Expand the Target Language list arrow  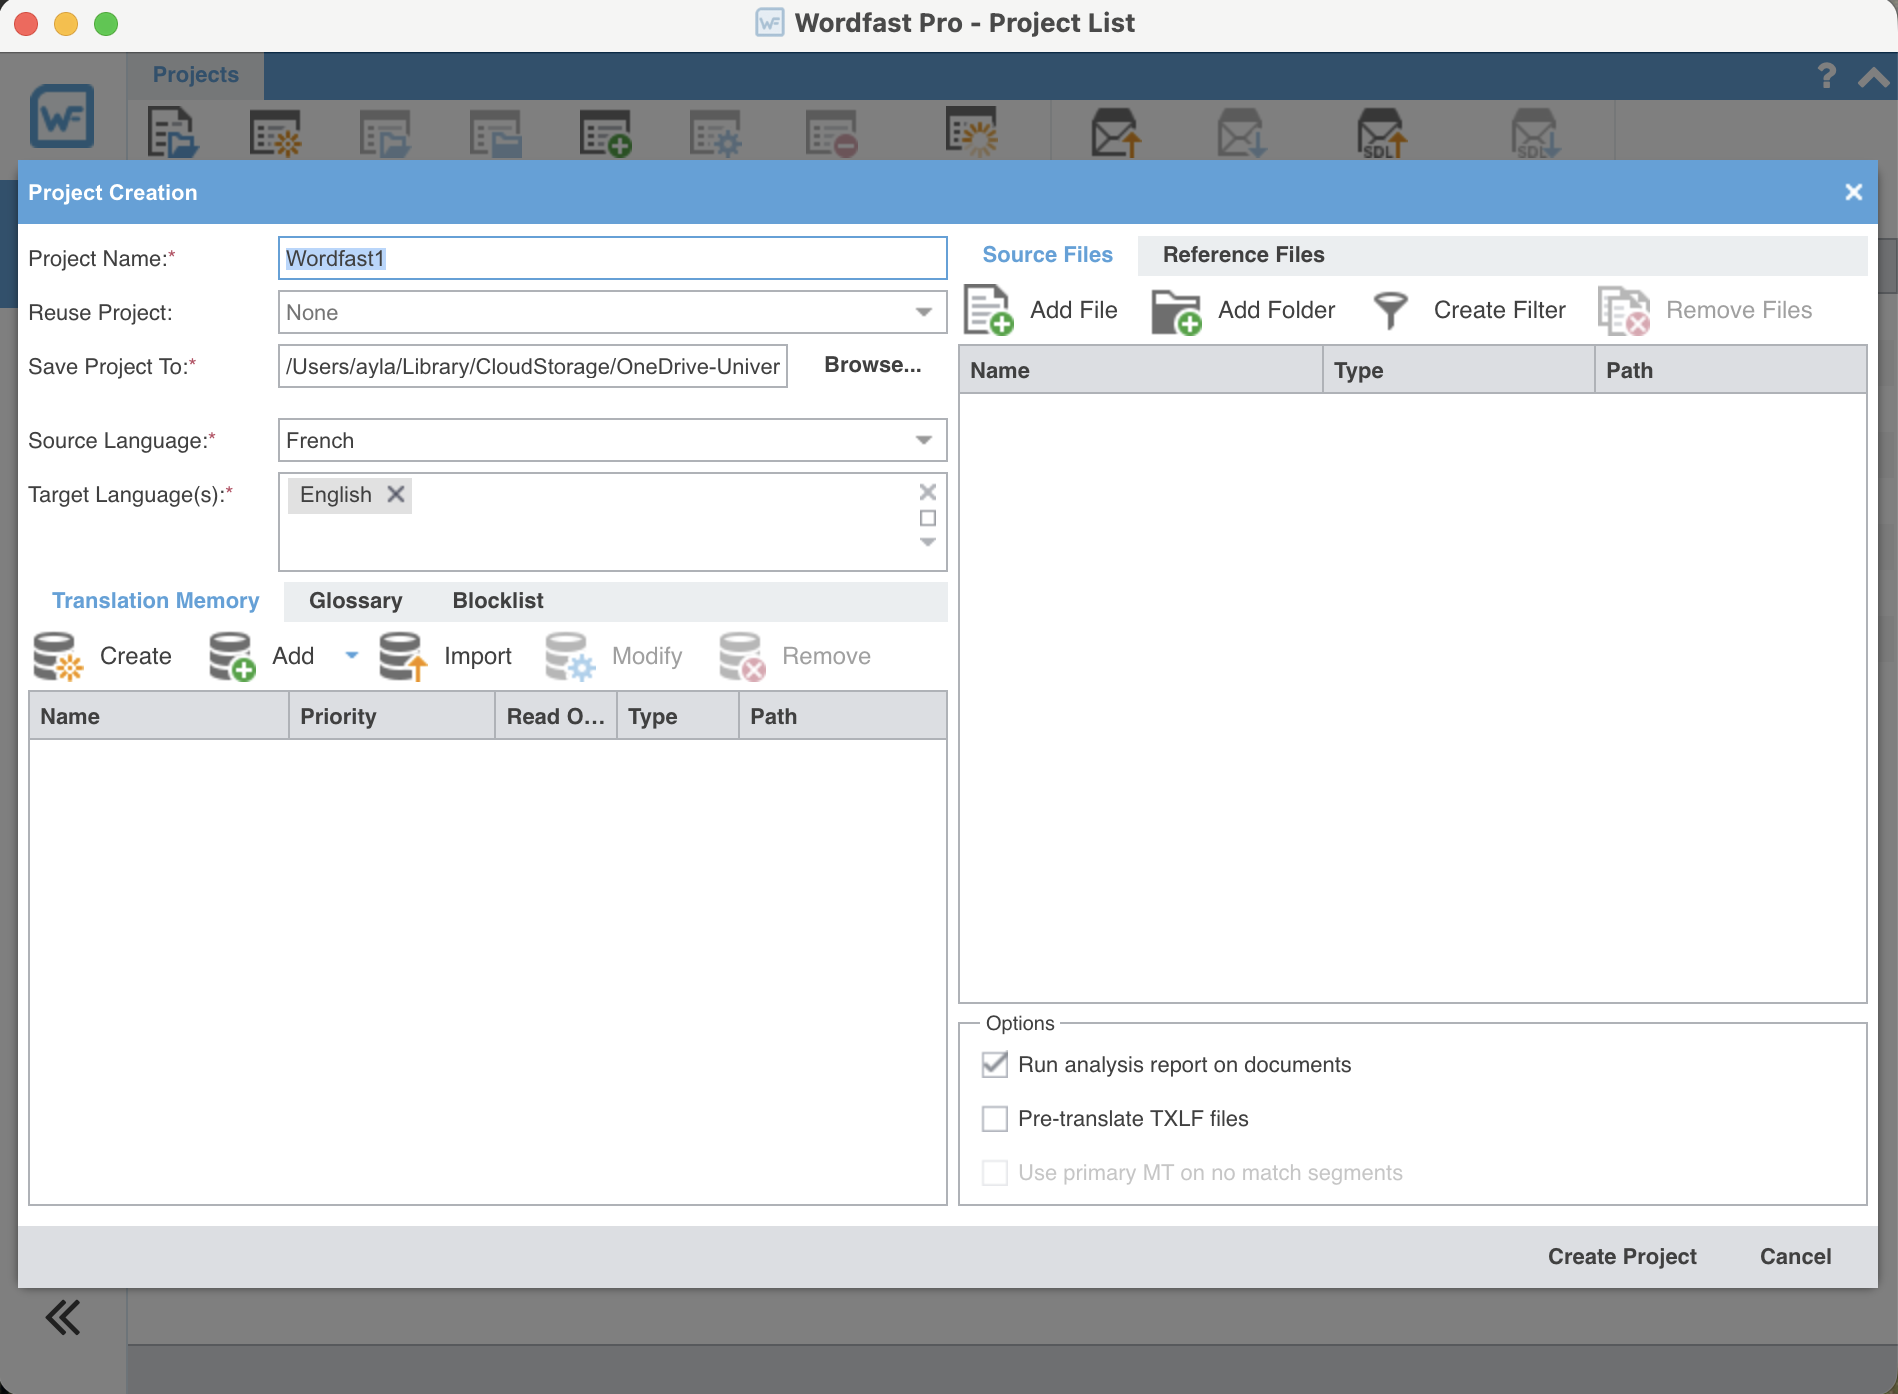coord(928,542)
